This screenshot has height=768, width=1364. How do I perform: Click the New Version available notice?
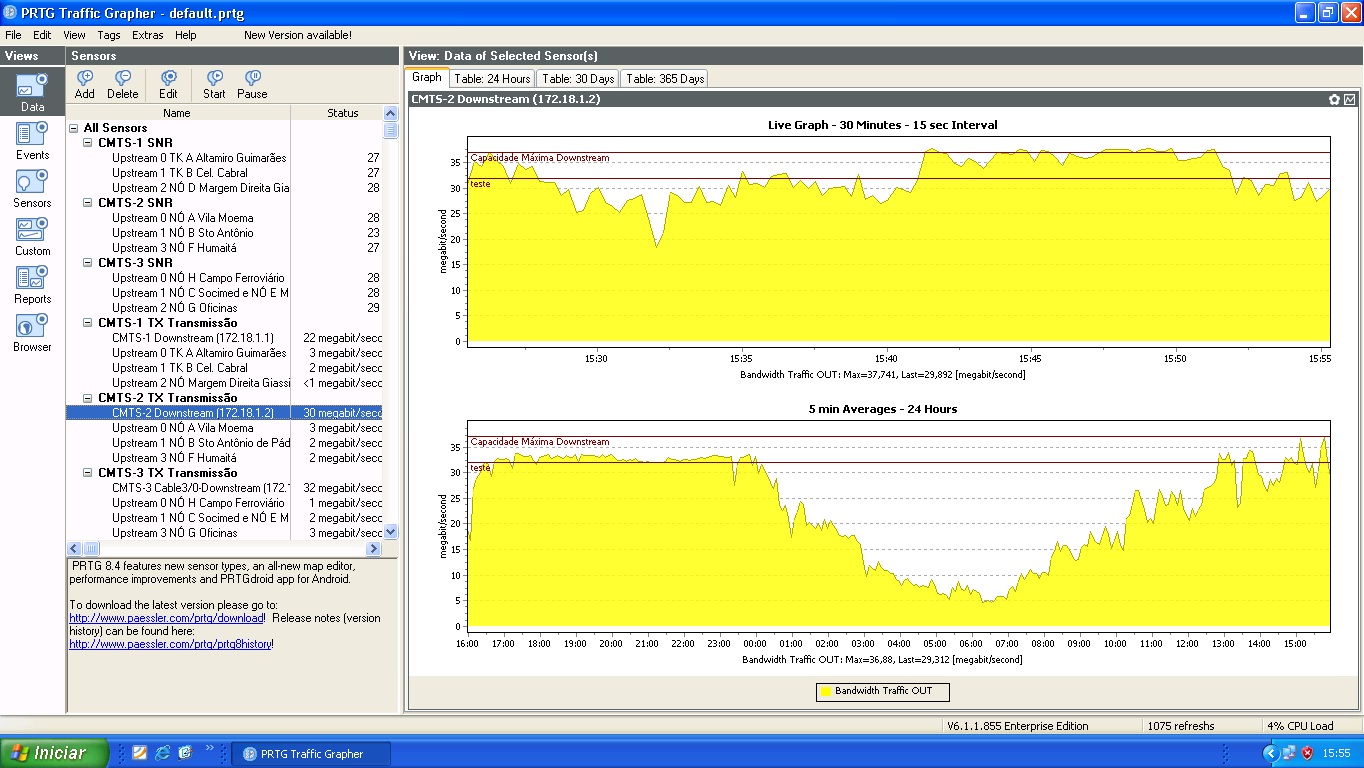click(298, 35)
